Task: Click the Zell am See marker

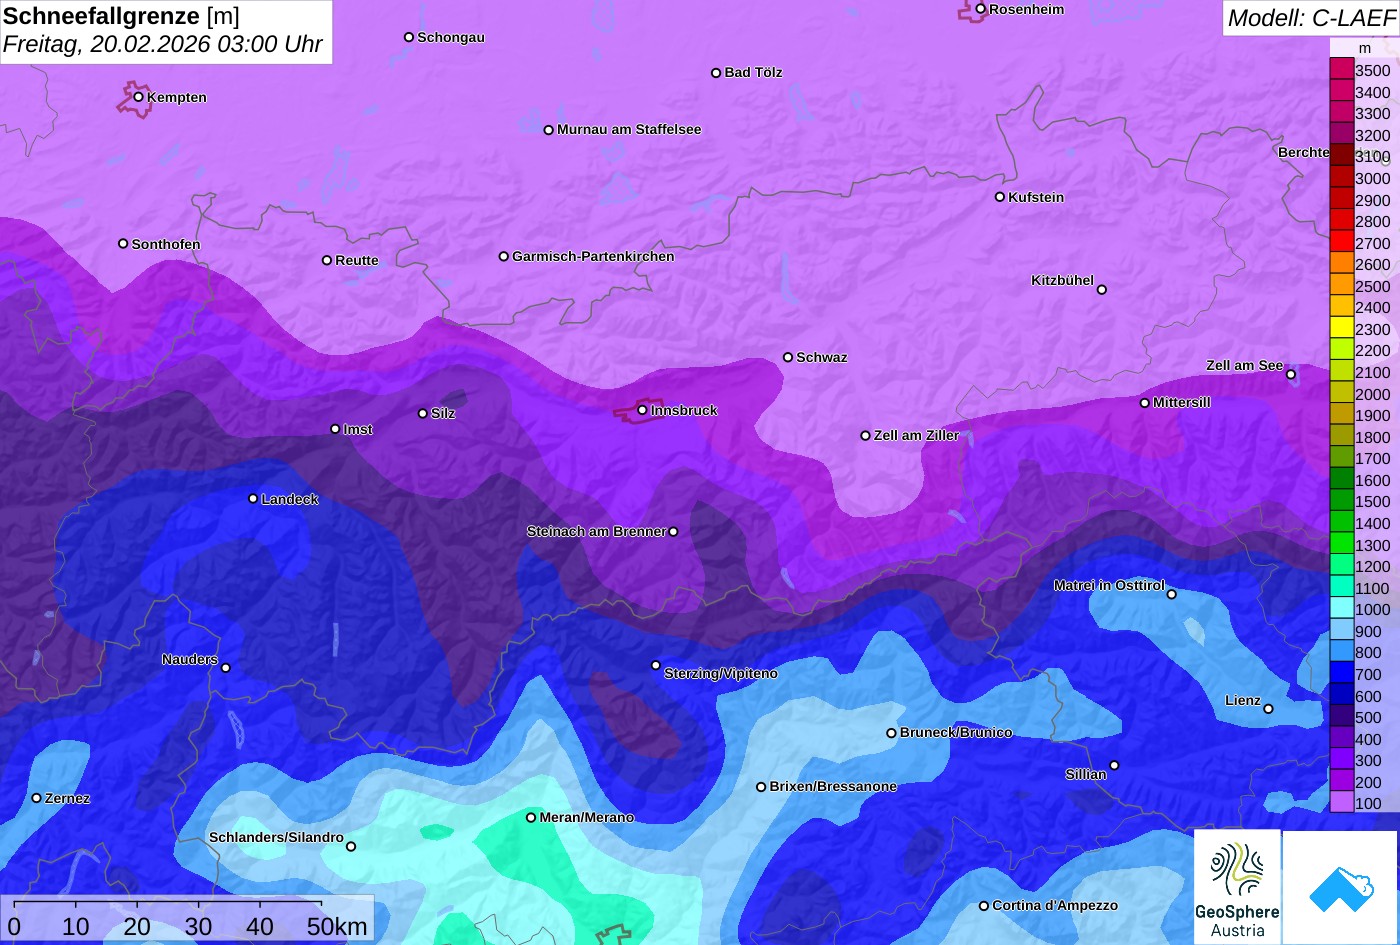Action: pos(1291,375)
